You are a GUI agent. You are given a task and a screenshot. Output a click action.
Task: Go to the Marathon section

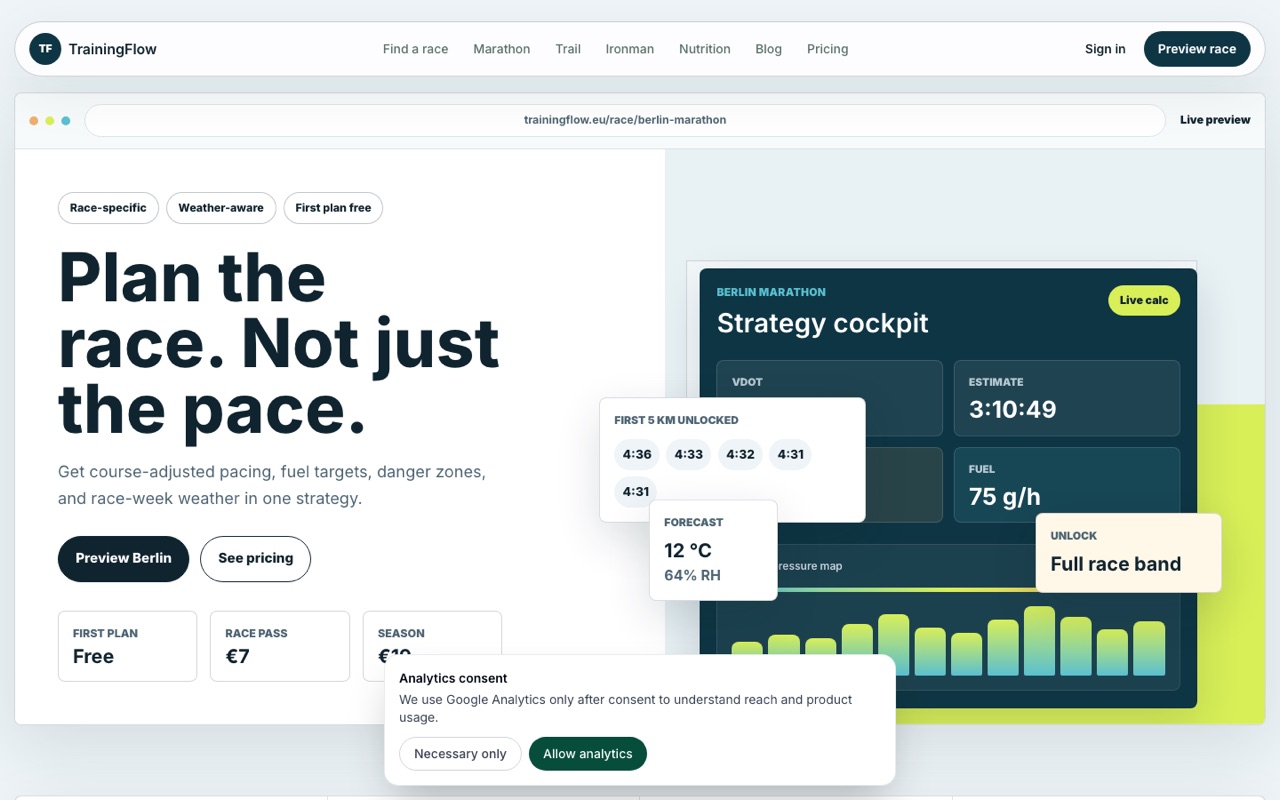[501, 49]
